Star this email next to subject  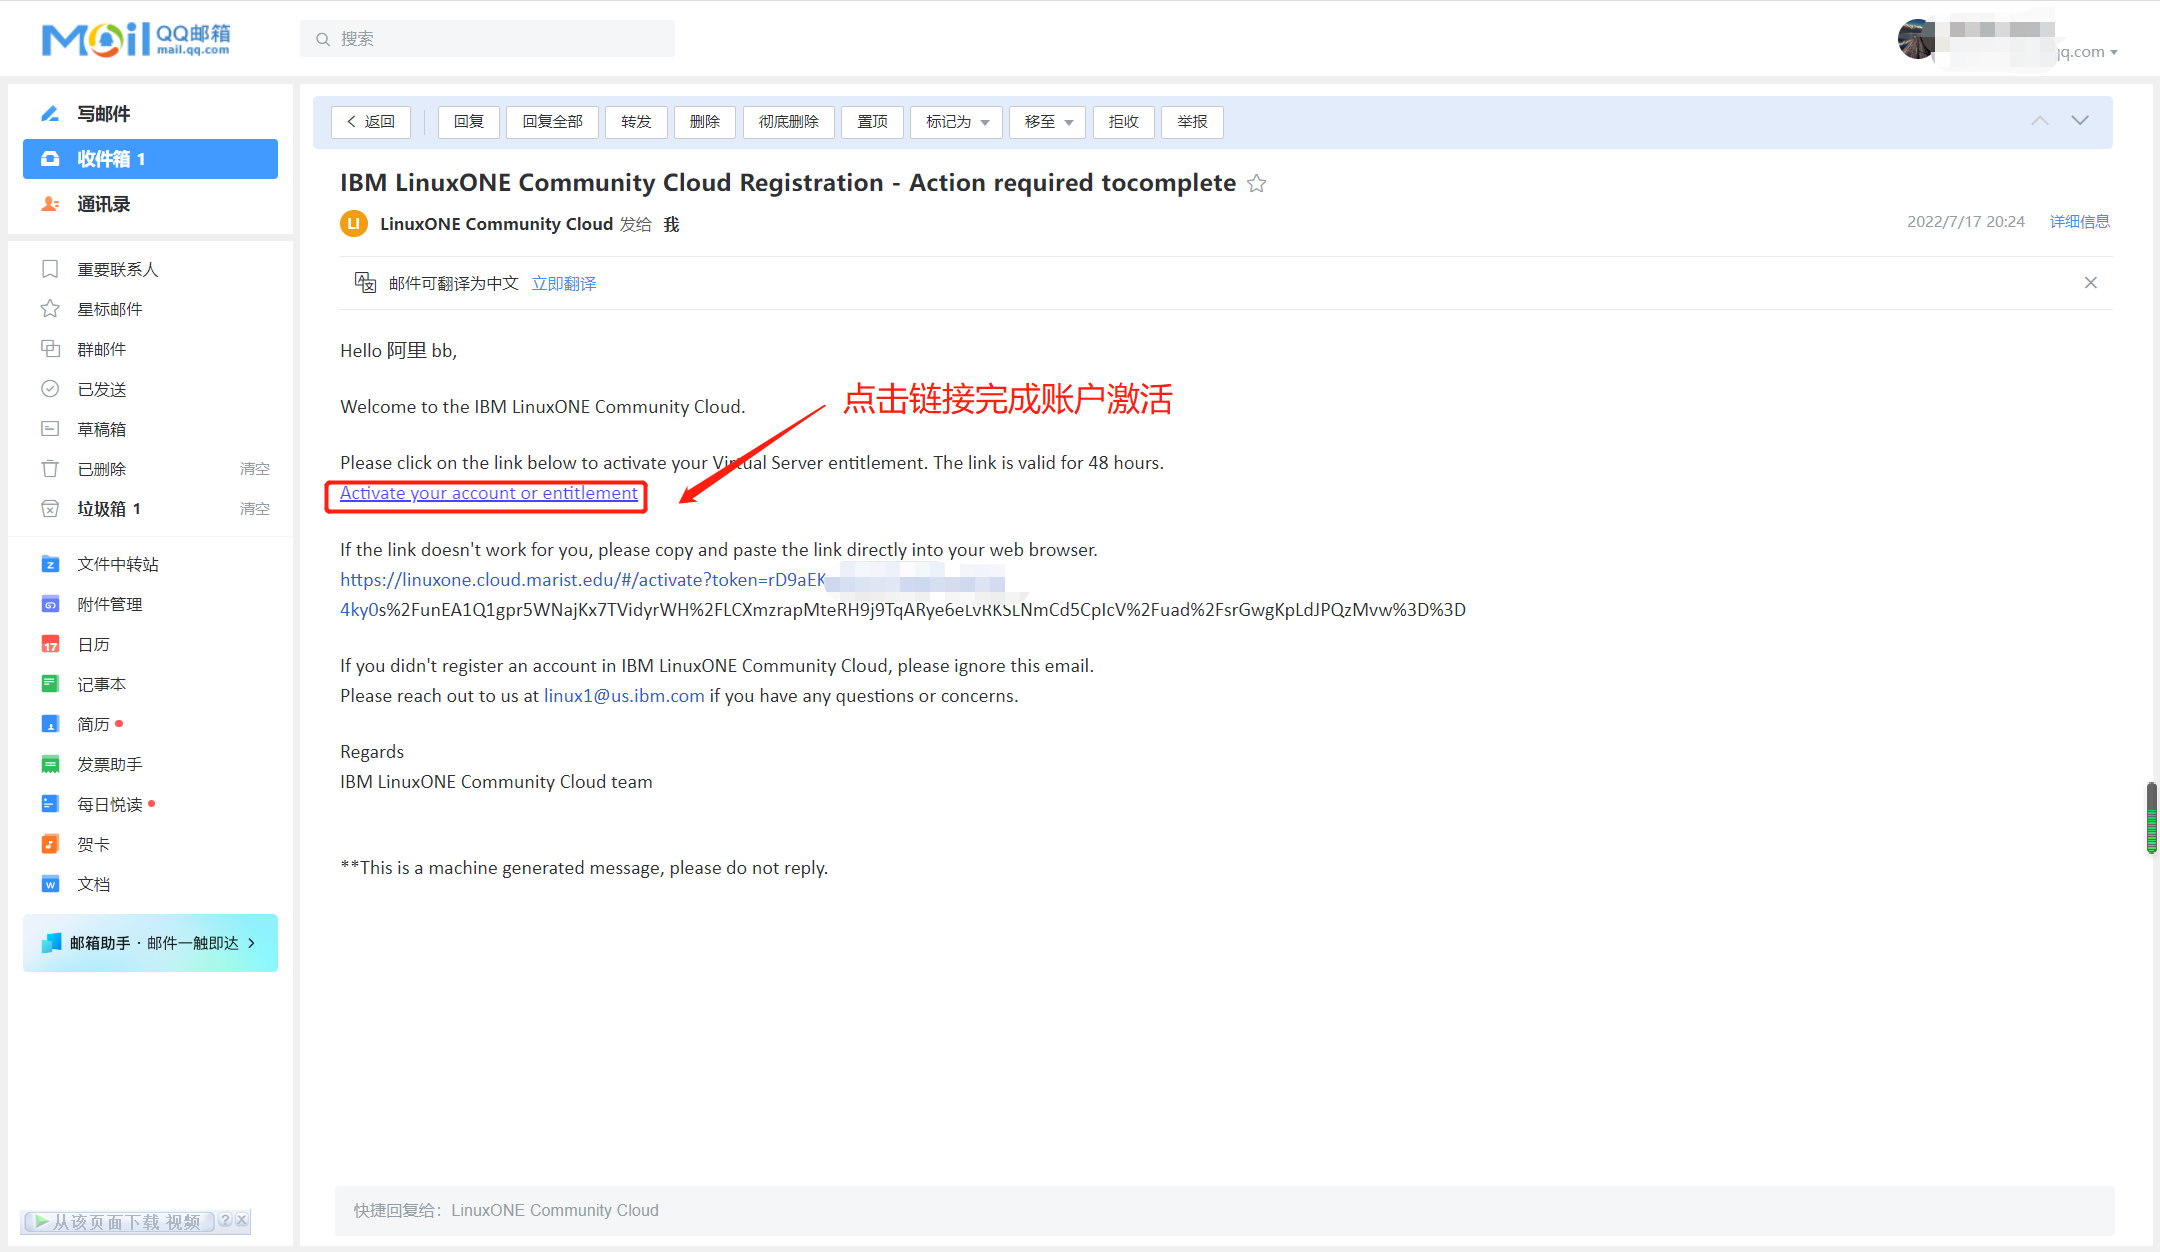(1257, 184)
